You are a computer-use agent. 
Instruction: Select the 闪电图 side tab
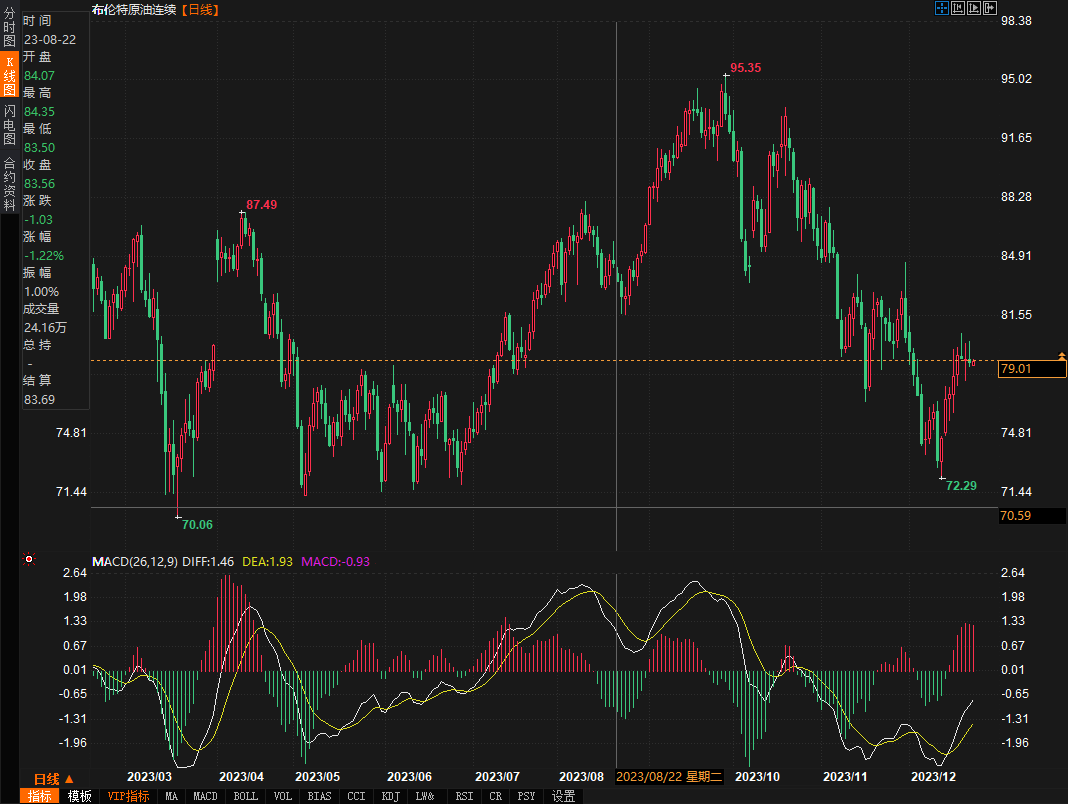coord(9,124)
